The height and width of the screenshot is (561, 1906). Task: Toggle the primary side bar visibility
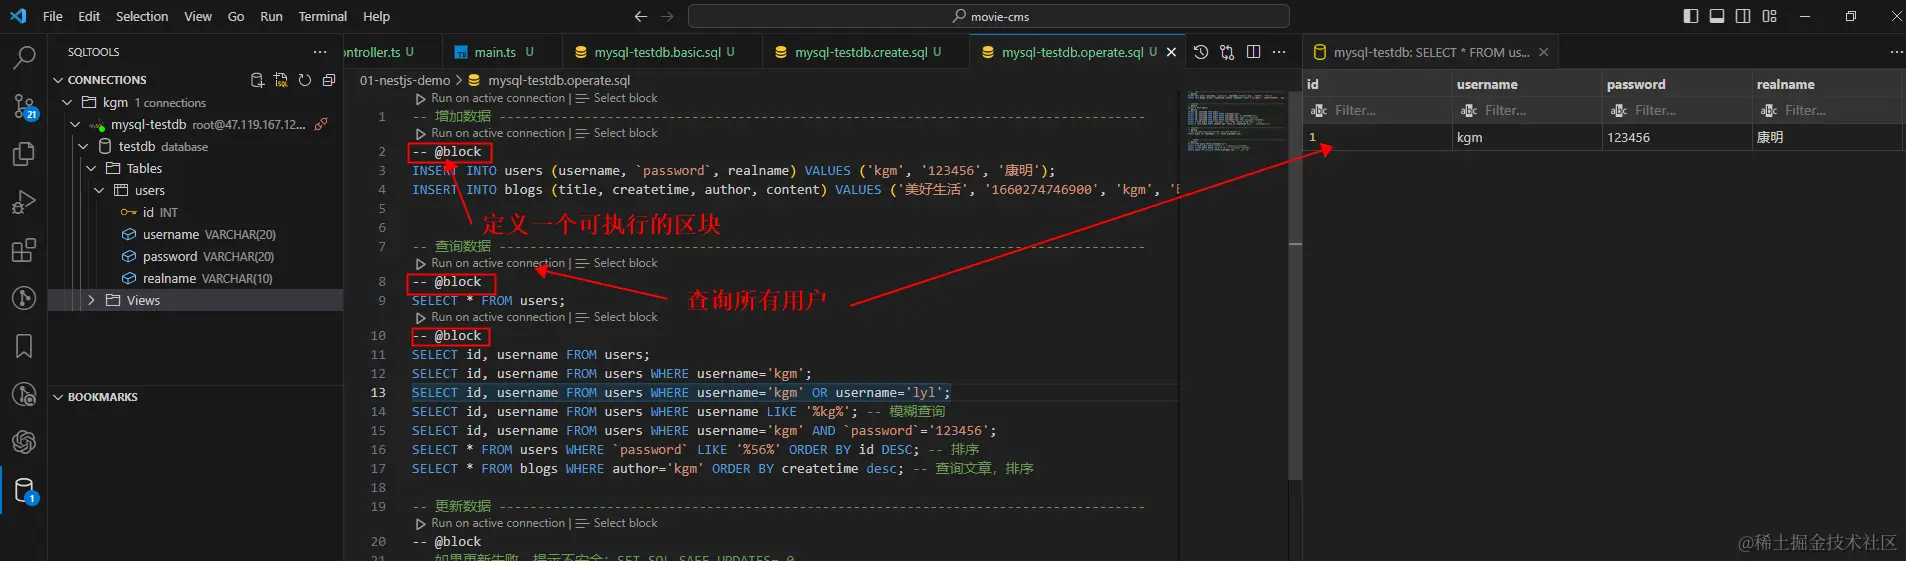(x=1691, y=16)
